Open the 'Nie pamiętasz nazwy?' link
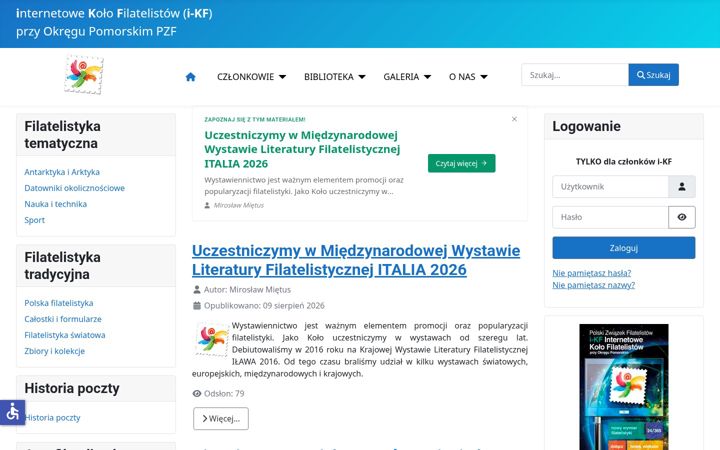This screenshot has width=720, height=450. point(593,285)
